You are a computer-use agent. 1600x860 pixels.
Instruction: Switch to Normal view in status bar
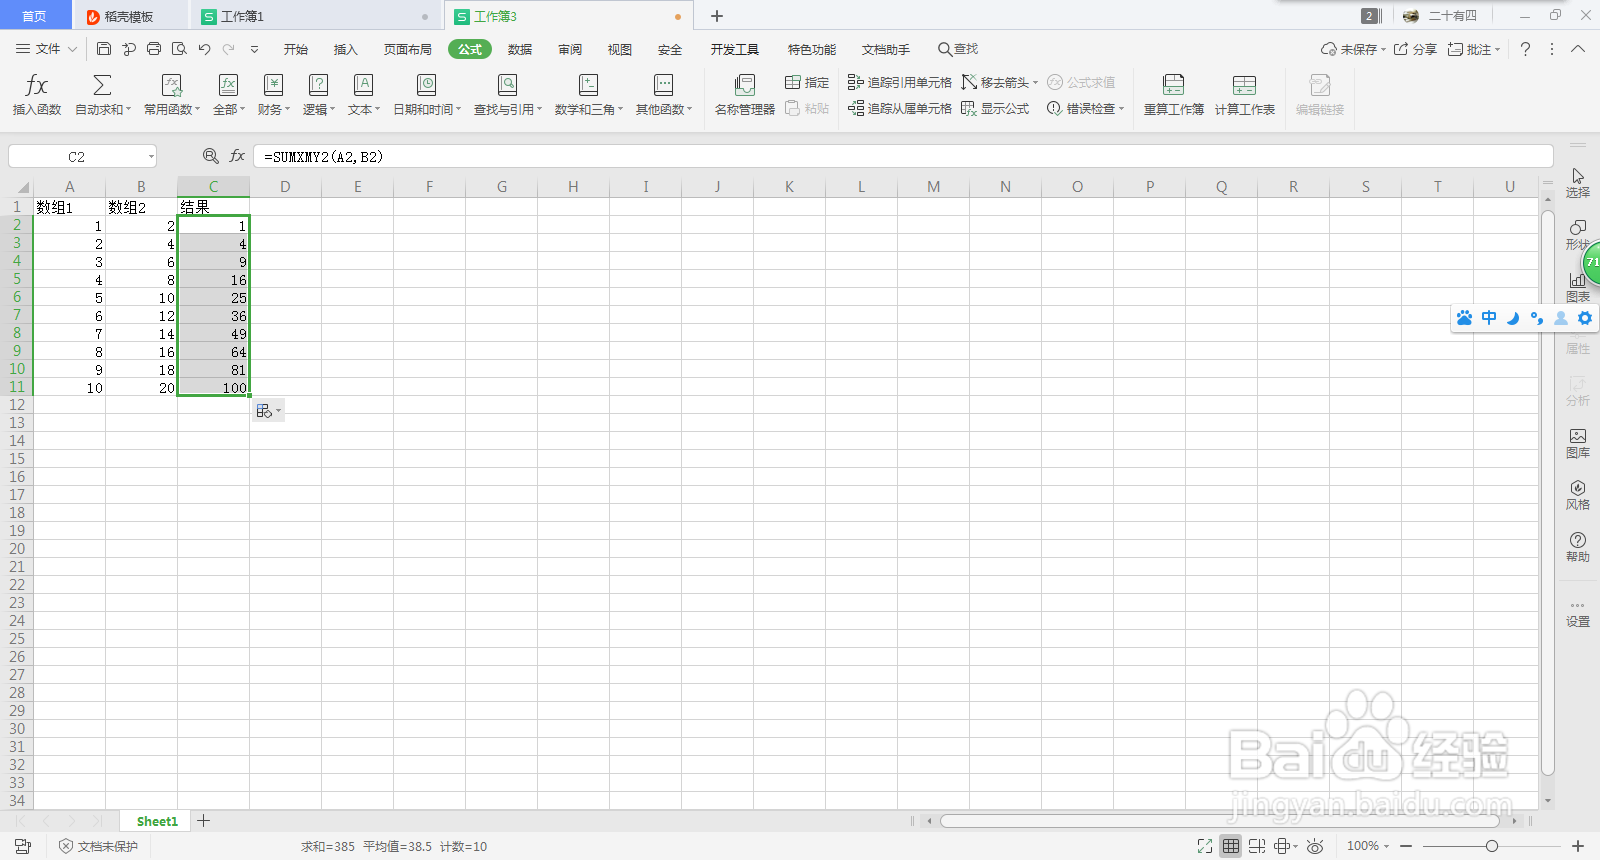(x=1231, y=846)
